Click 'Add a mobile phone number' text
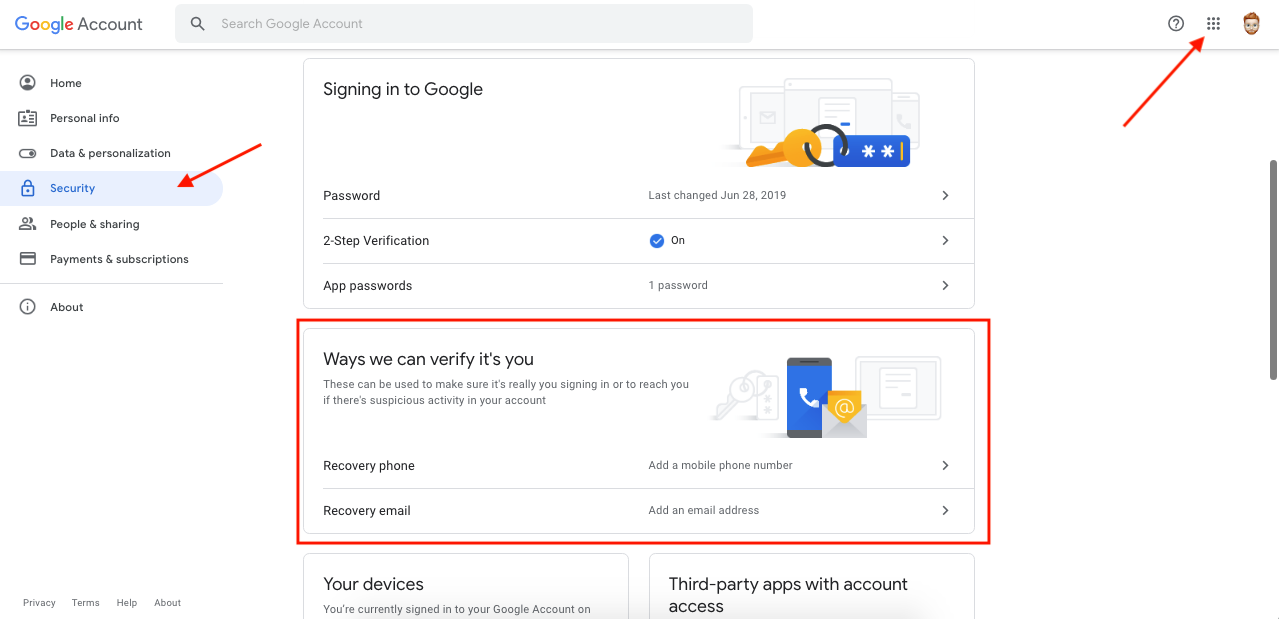This screenshot has width=1279, height=619. pos(720,466)
